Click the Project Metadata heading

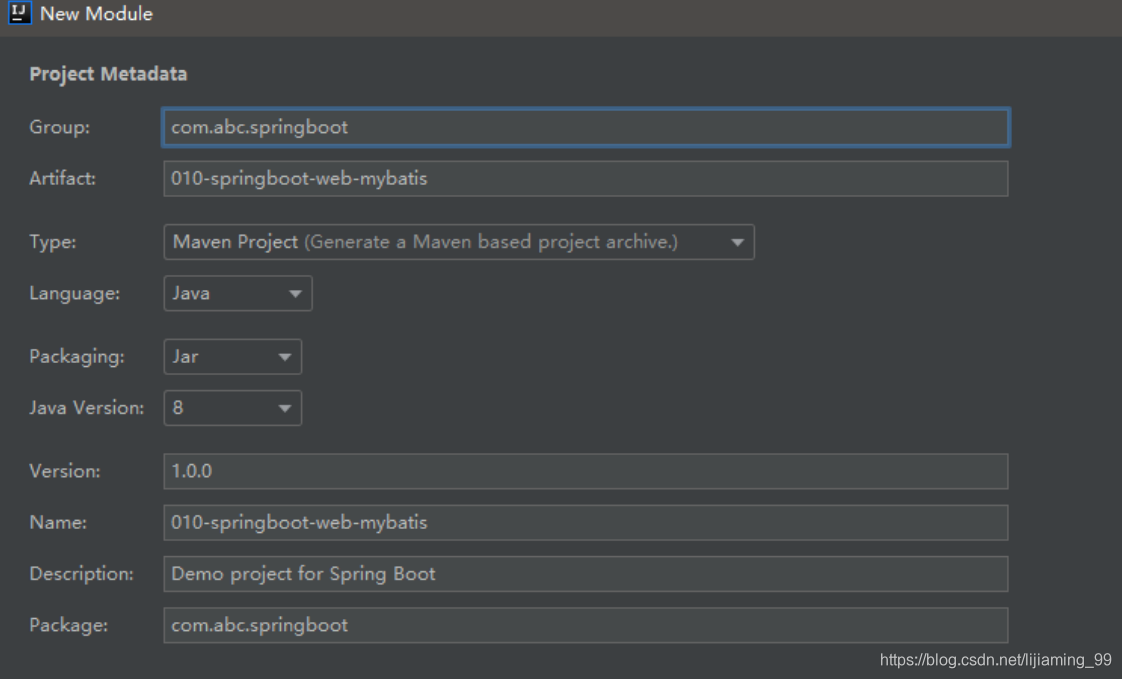pos(108,74)
